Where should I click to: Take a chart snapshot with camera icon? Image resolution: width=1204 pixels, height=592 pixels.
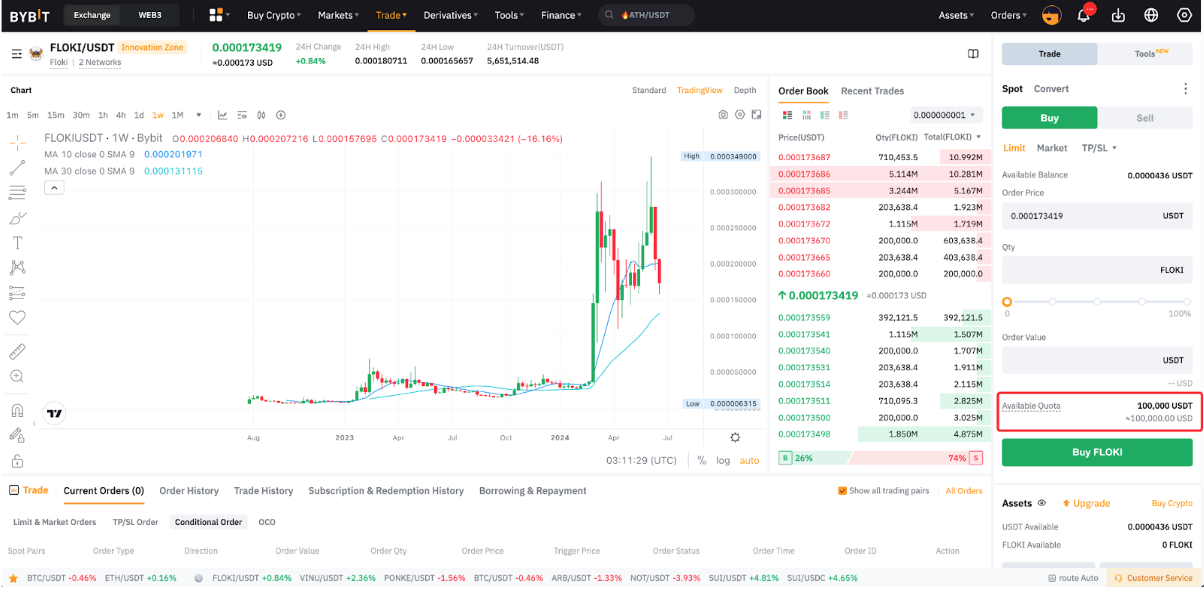click(x=723, y=115)
